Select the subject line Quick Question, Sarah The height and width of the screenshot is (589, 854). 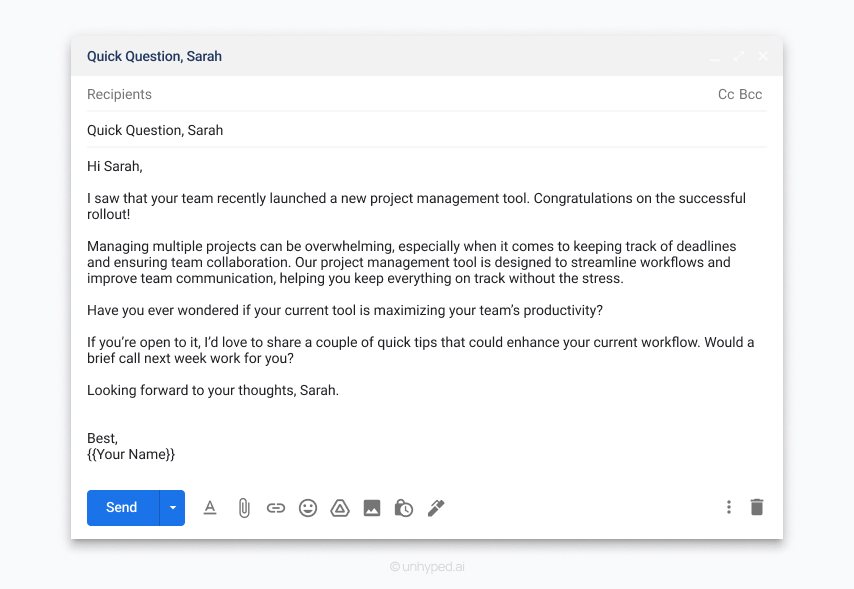tap(154, 130)
